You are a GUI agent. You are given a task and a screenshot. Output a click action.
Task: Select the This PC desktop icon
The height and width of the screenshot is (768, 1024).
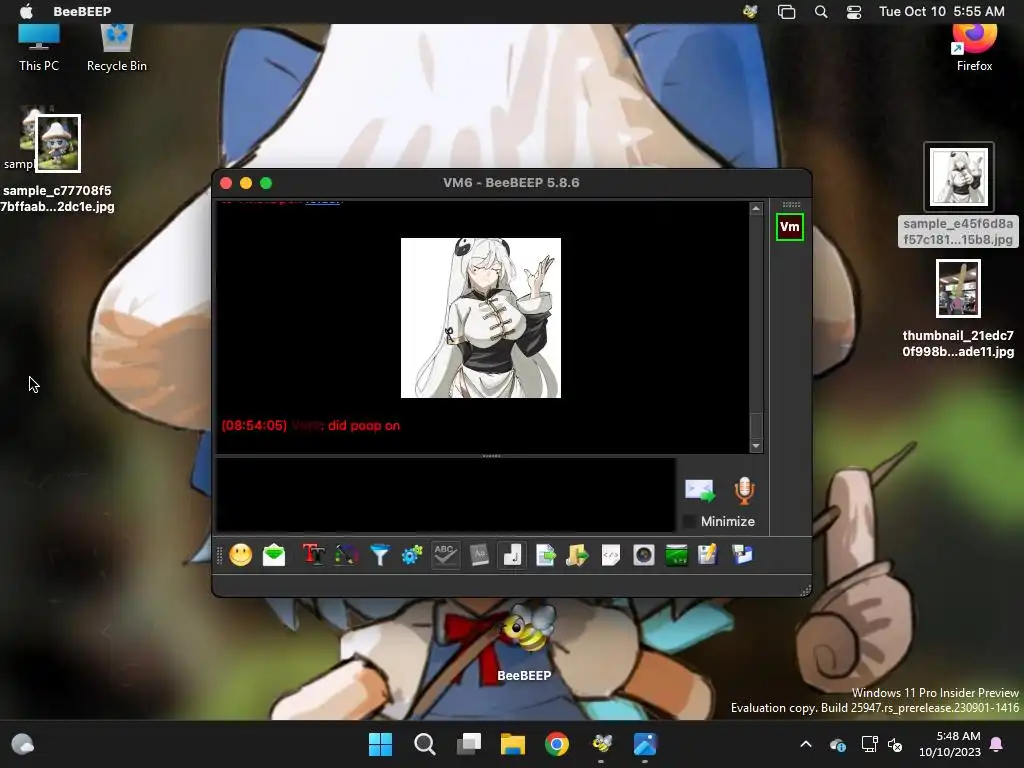39,48
